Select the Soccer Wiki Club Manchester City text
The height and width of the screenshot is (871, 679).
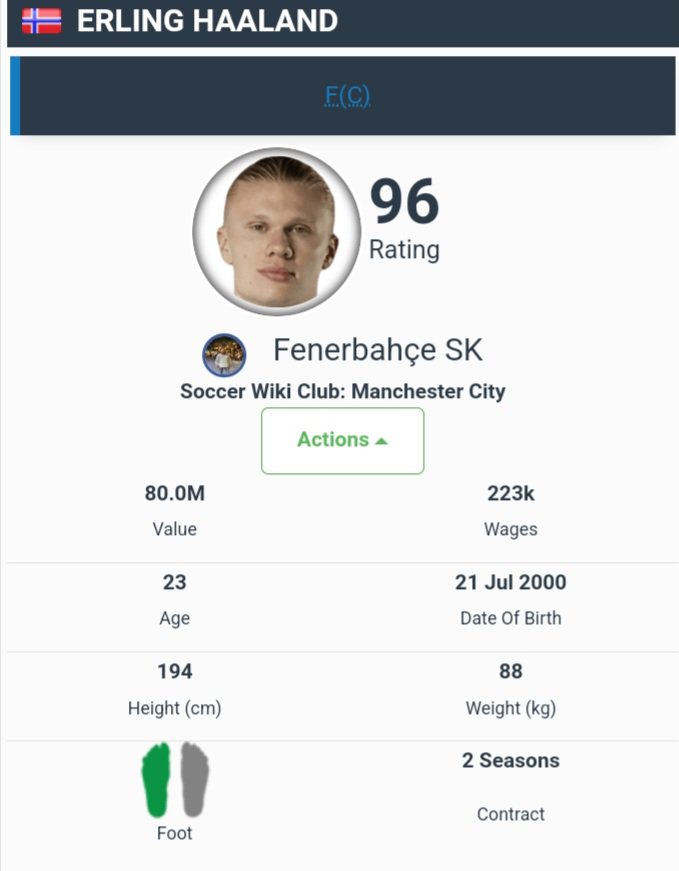[x=342, y=391]
